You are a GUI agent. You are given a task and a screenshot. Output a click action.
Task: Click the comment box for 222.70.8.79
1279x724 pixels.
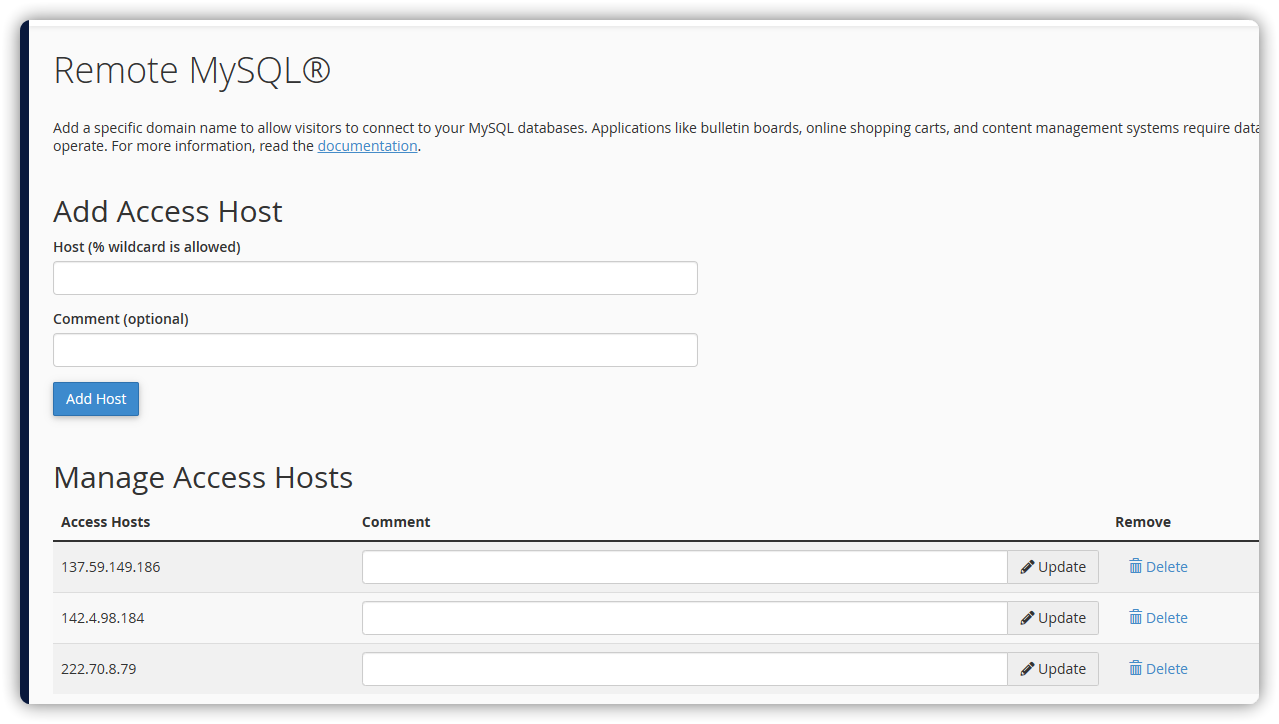[684, 669]
